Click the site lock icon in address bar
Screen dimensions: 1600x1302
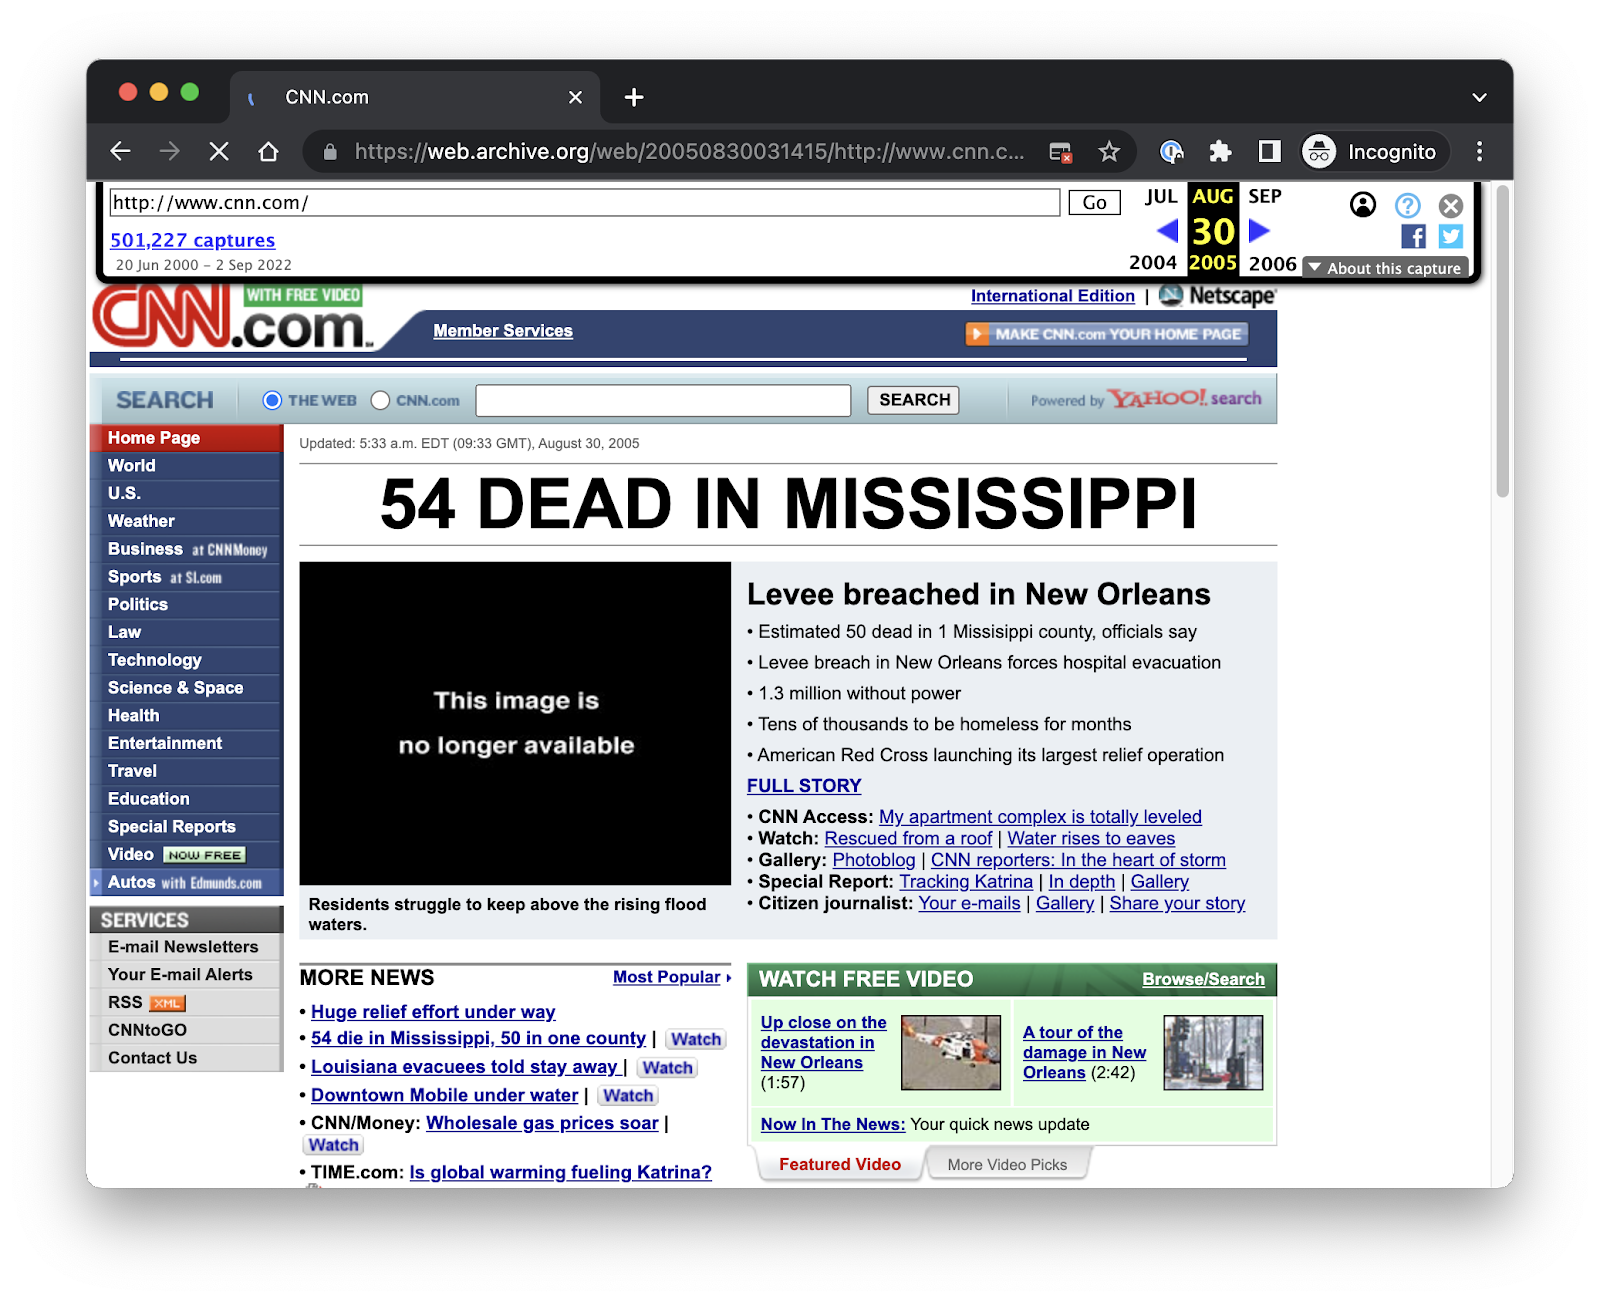(x=330, y=151)
